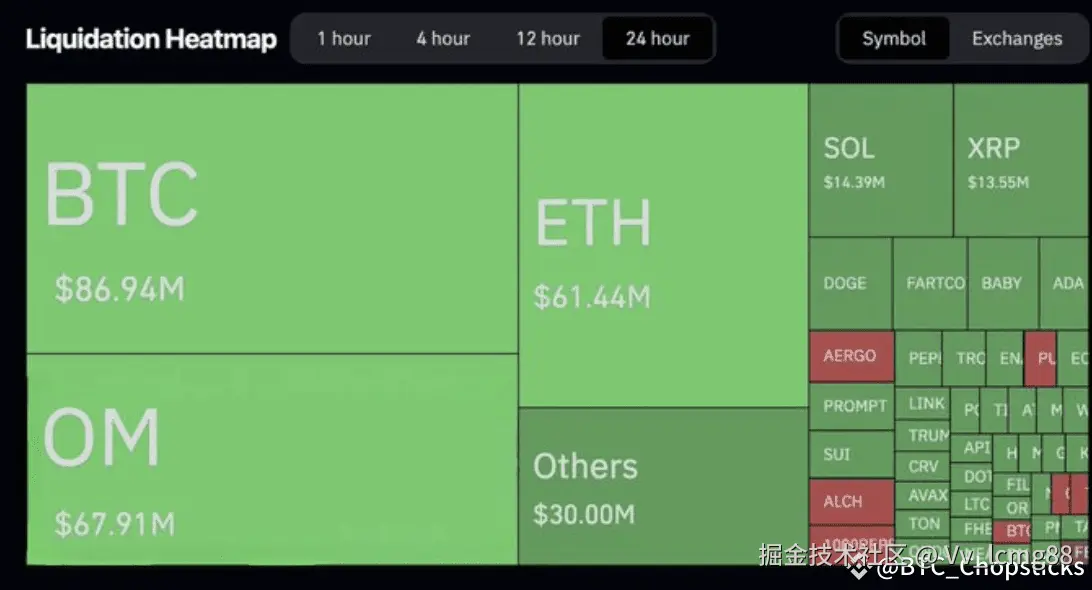Click the red AERGO tile
1092x590 pixels.
click(851, 356)
